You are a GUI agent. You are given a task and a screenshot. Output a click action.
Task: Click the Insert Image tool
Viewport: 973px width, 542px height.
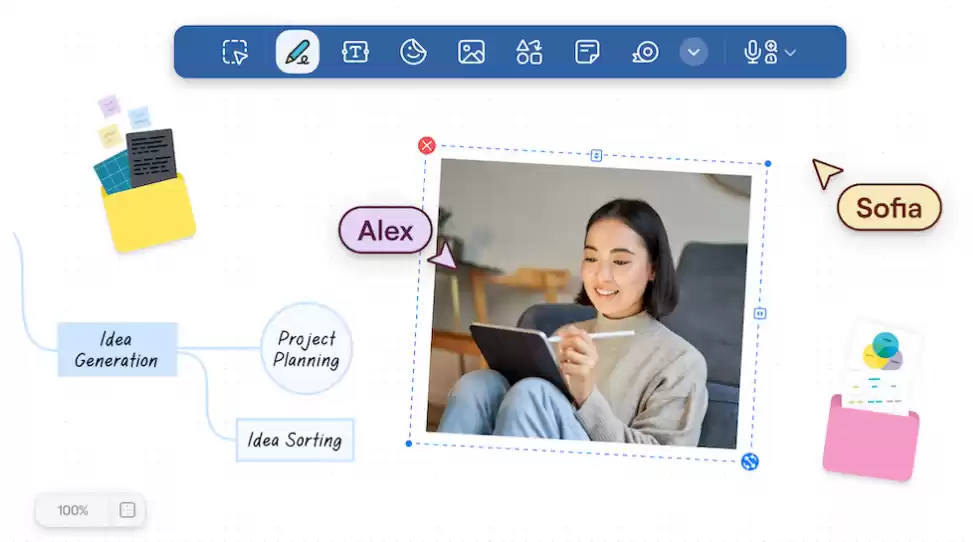471,52
